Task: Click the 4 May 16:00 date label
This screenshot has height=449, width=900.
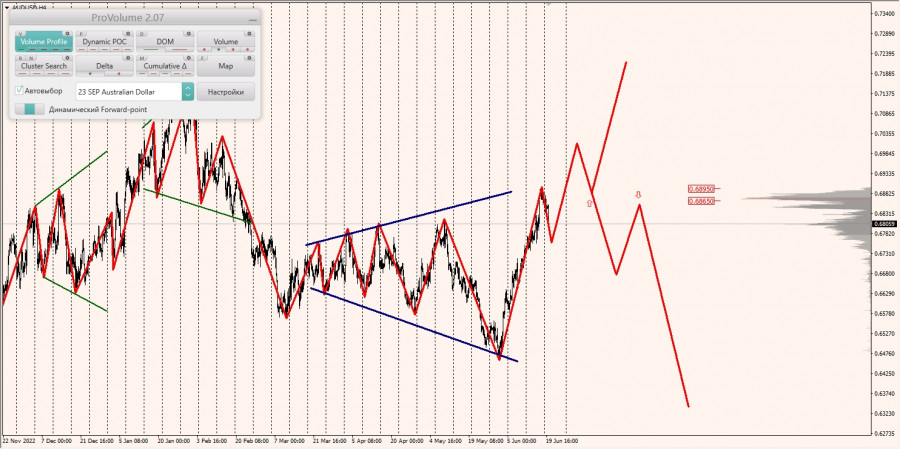Action: click(x=445, y=442)
